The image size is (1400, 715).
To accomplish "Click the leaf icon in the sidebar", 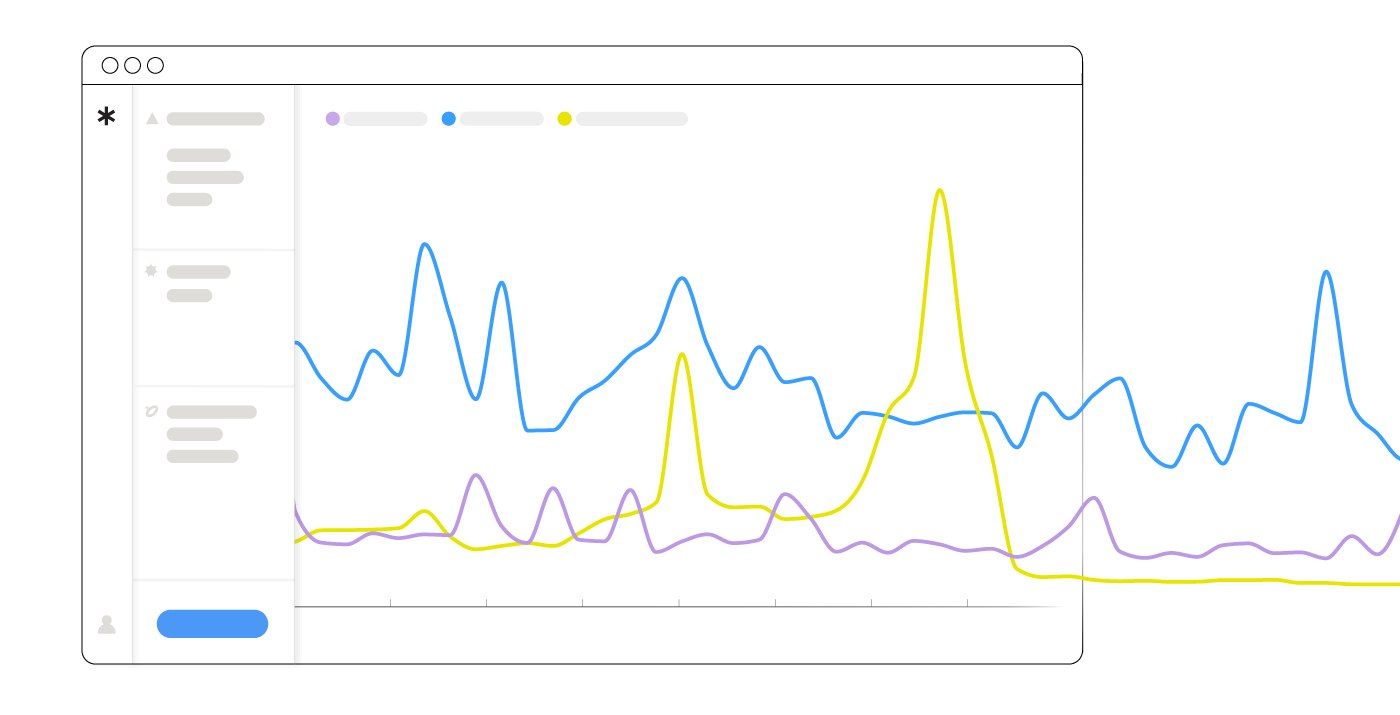I will 152,411.
